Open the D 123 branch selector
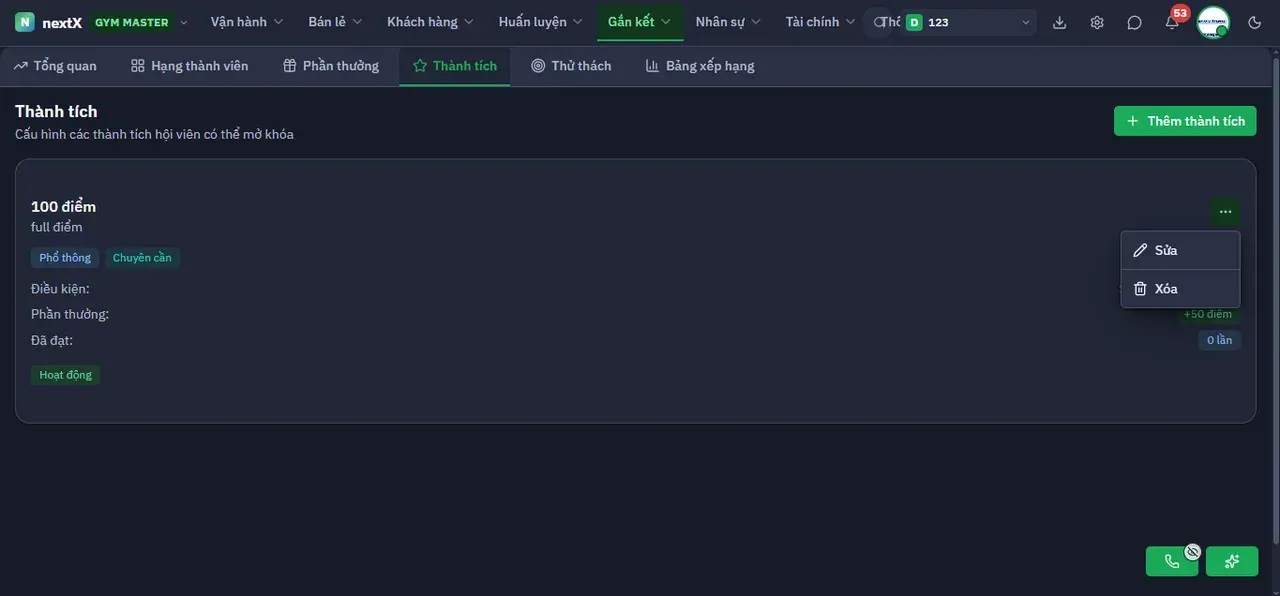 tap(968, 22)
